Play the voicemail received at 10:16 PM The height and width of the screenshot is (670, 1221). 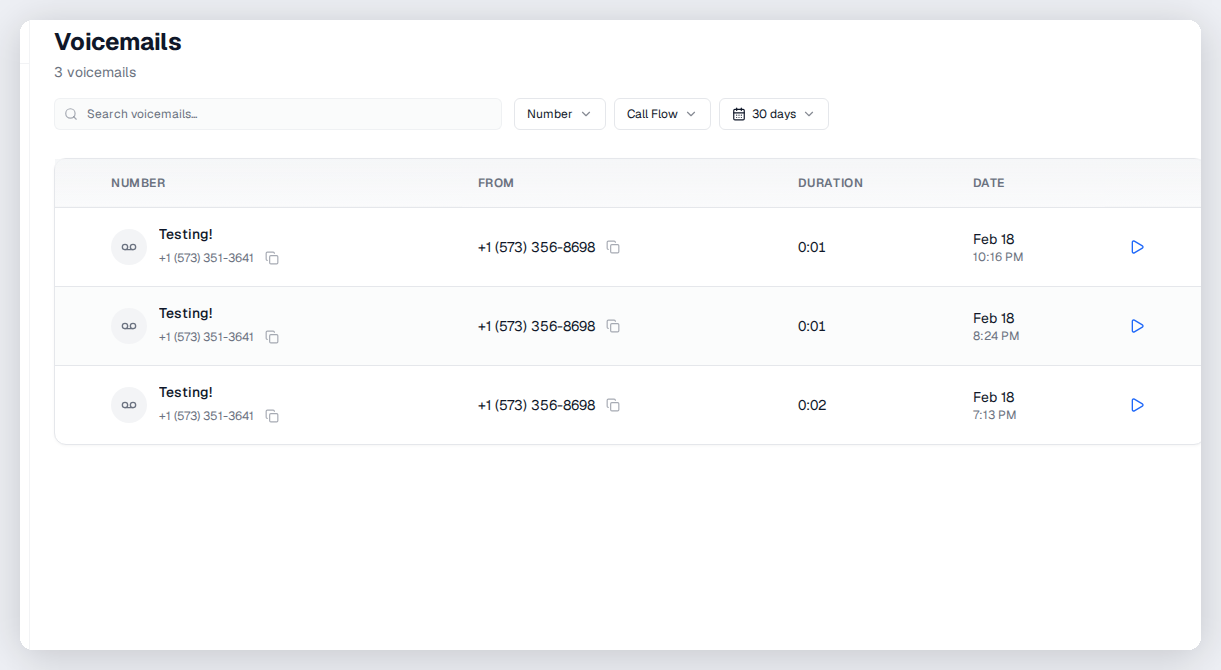(x=1136, y=247)
